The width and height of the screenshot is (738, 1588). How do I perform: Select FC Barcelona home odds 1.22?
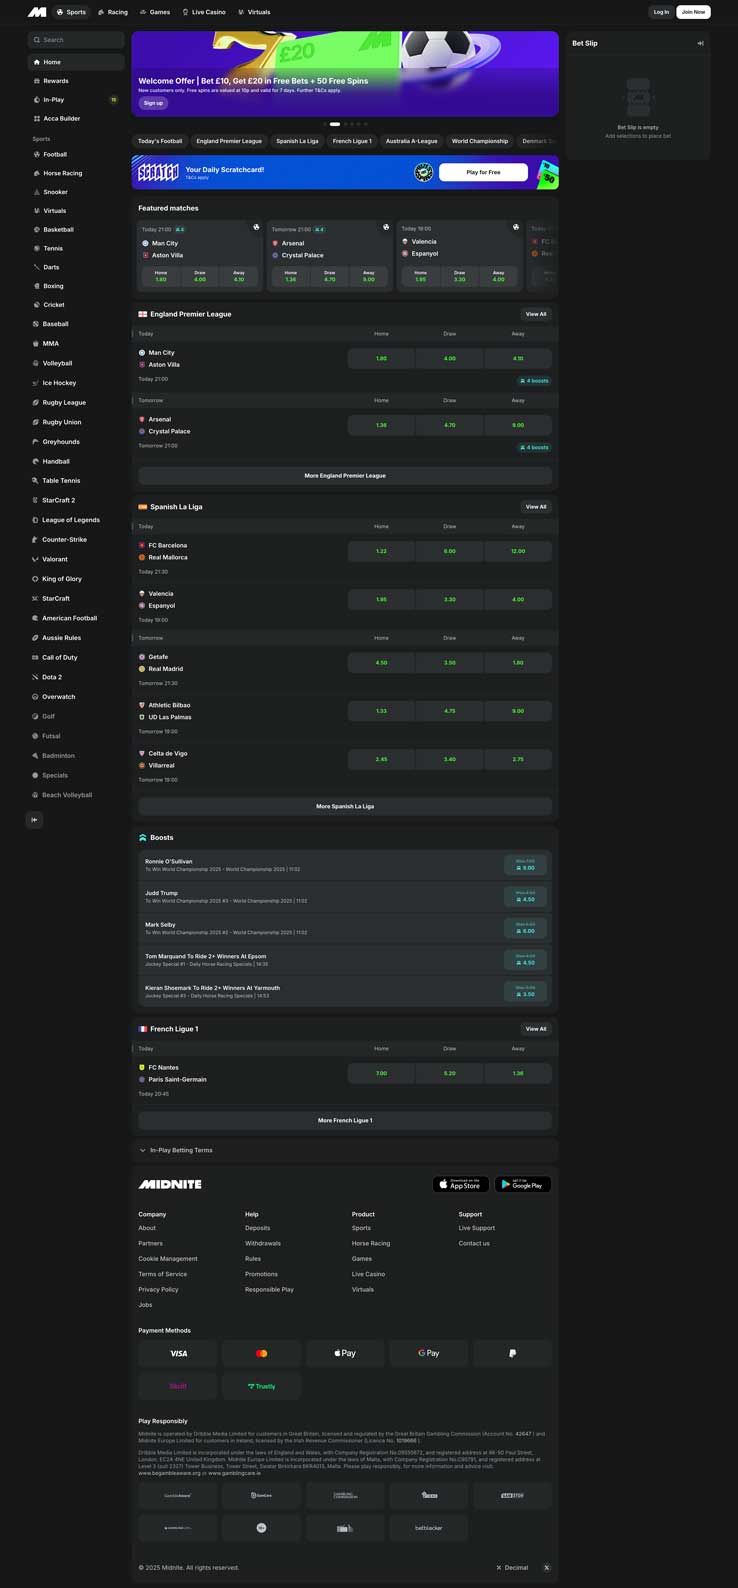(381, 551)
